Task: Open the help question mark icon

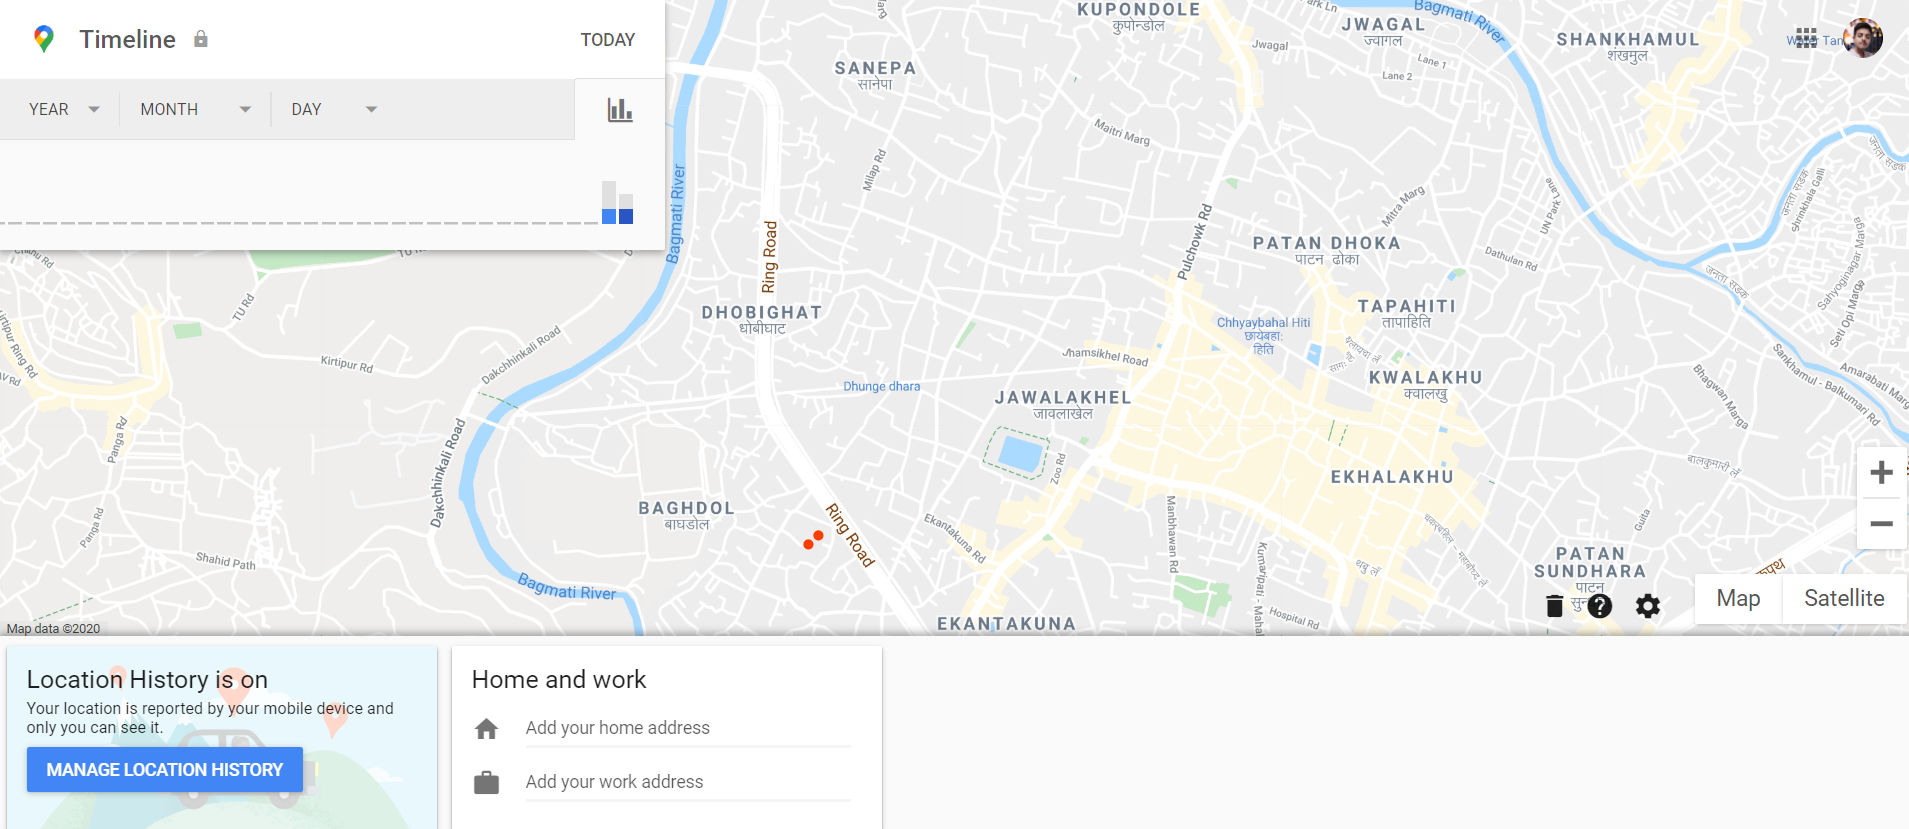Action: pos(1600,605)
